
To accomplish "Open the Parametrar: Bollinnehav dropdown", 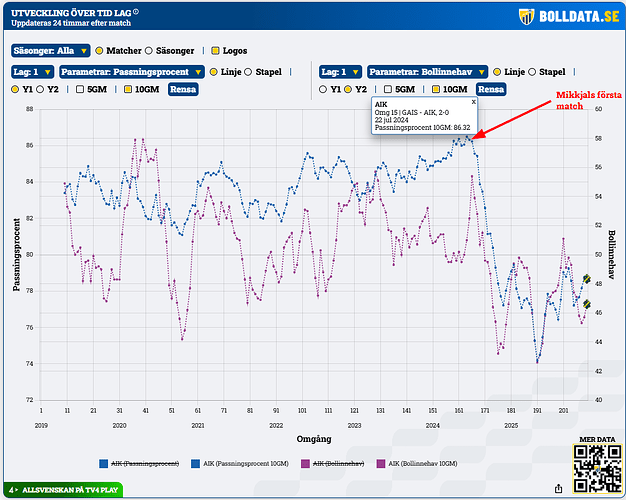I will point(426,72).
